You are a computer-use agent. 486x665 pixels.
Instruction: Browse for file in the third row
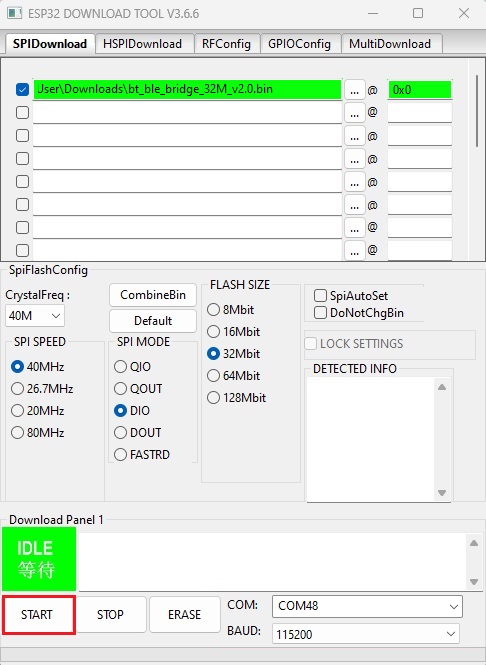(355, 136)
